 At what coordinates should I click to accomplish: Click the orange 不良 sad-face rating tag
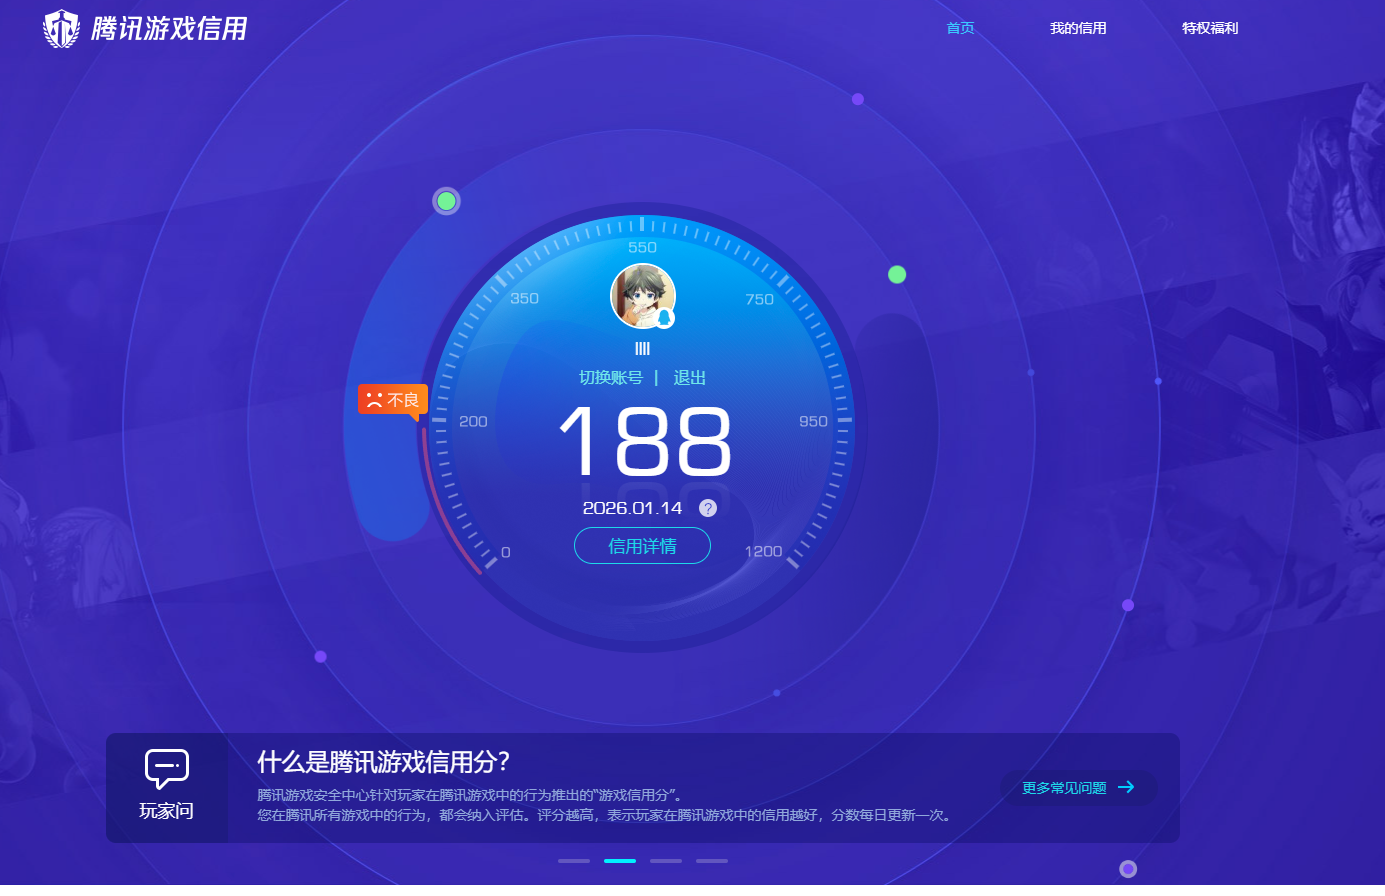pyautogui.click(x=393, y=400)
